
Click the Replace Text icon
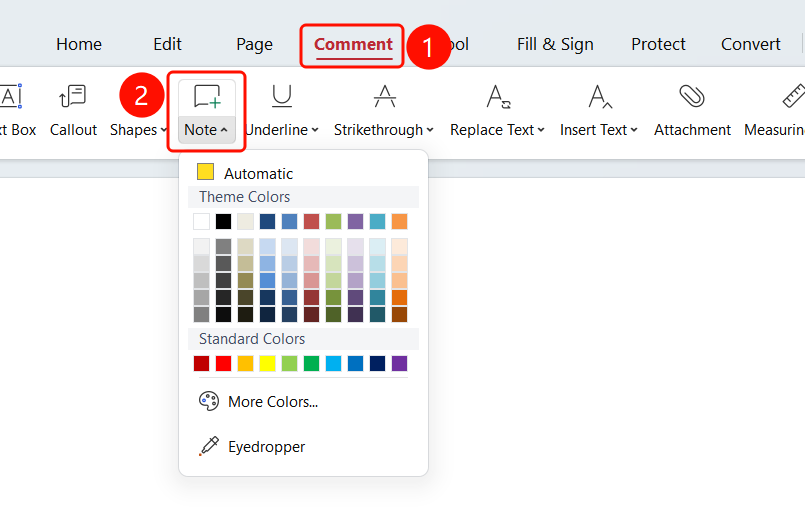498,97
